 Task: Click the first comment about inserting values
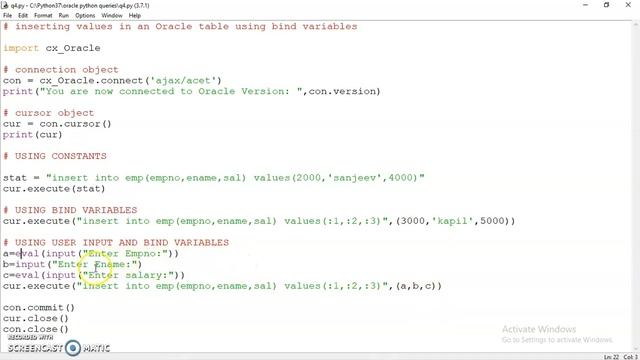tap(180, 26)
